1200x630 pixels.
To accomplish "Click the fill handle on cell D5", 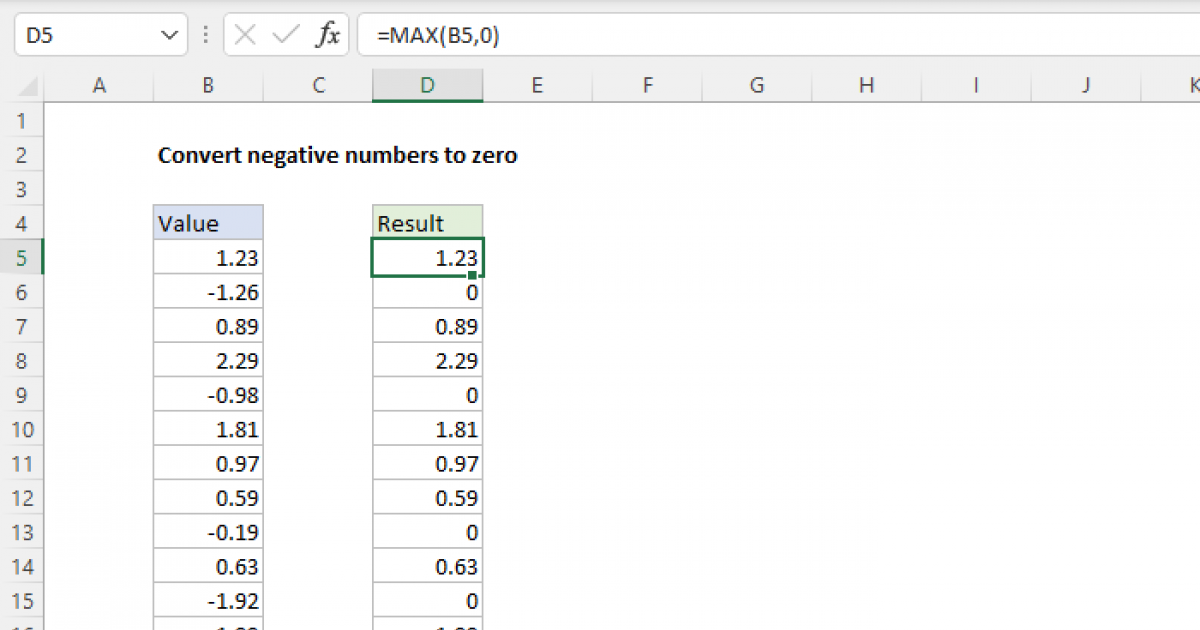I will pyautogui.click(x=472, y=274).
